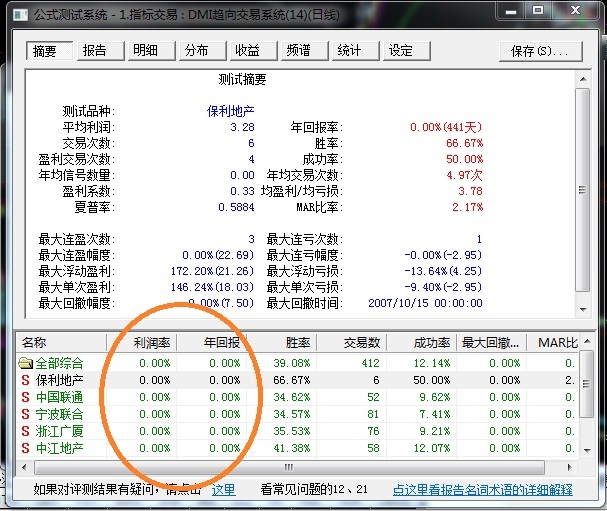The height and width of the screenshot is (511, 607).
Task: Select the 浙江广厦 row in the list
Action: (x=297, y=431)
